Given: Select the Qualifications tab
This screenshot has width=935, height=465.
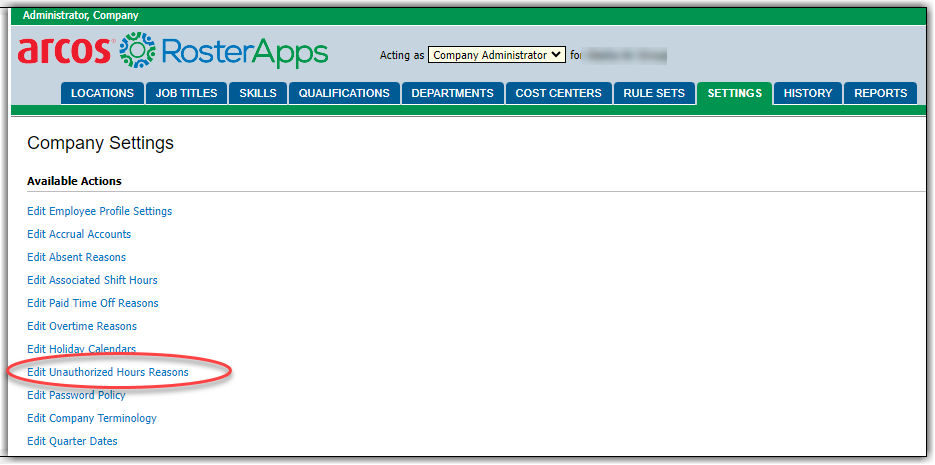Looking at the screenshot, I should (344, 93).
